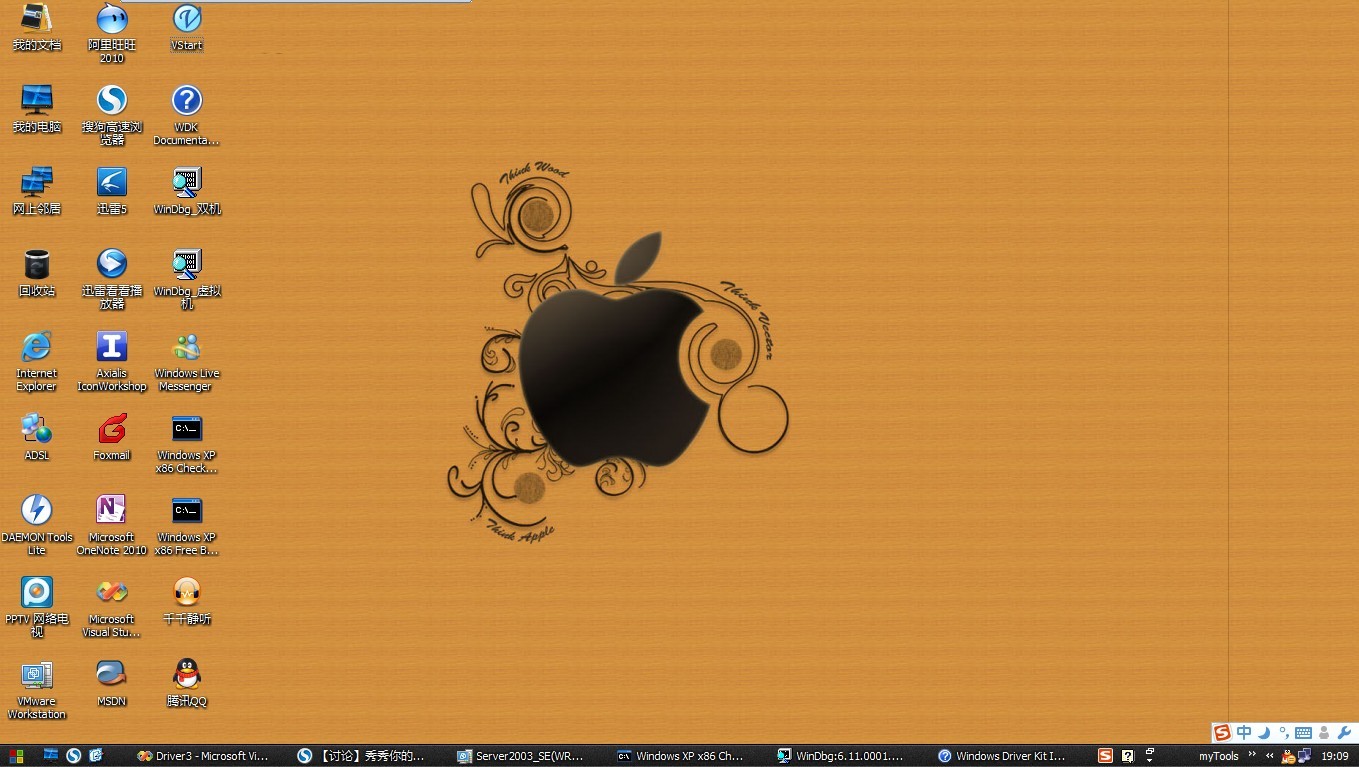The height and width of the screenshot is (767, 1359).
Task: Select the 回收站 recycle bin icon
Action: [37, 273]
